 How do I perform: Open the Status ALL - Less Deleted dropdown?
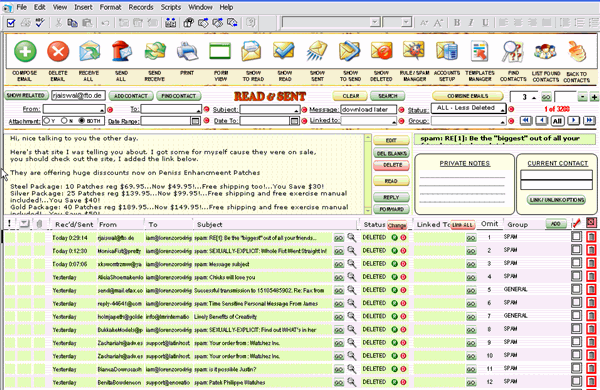[502, 110]
